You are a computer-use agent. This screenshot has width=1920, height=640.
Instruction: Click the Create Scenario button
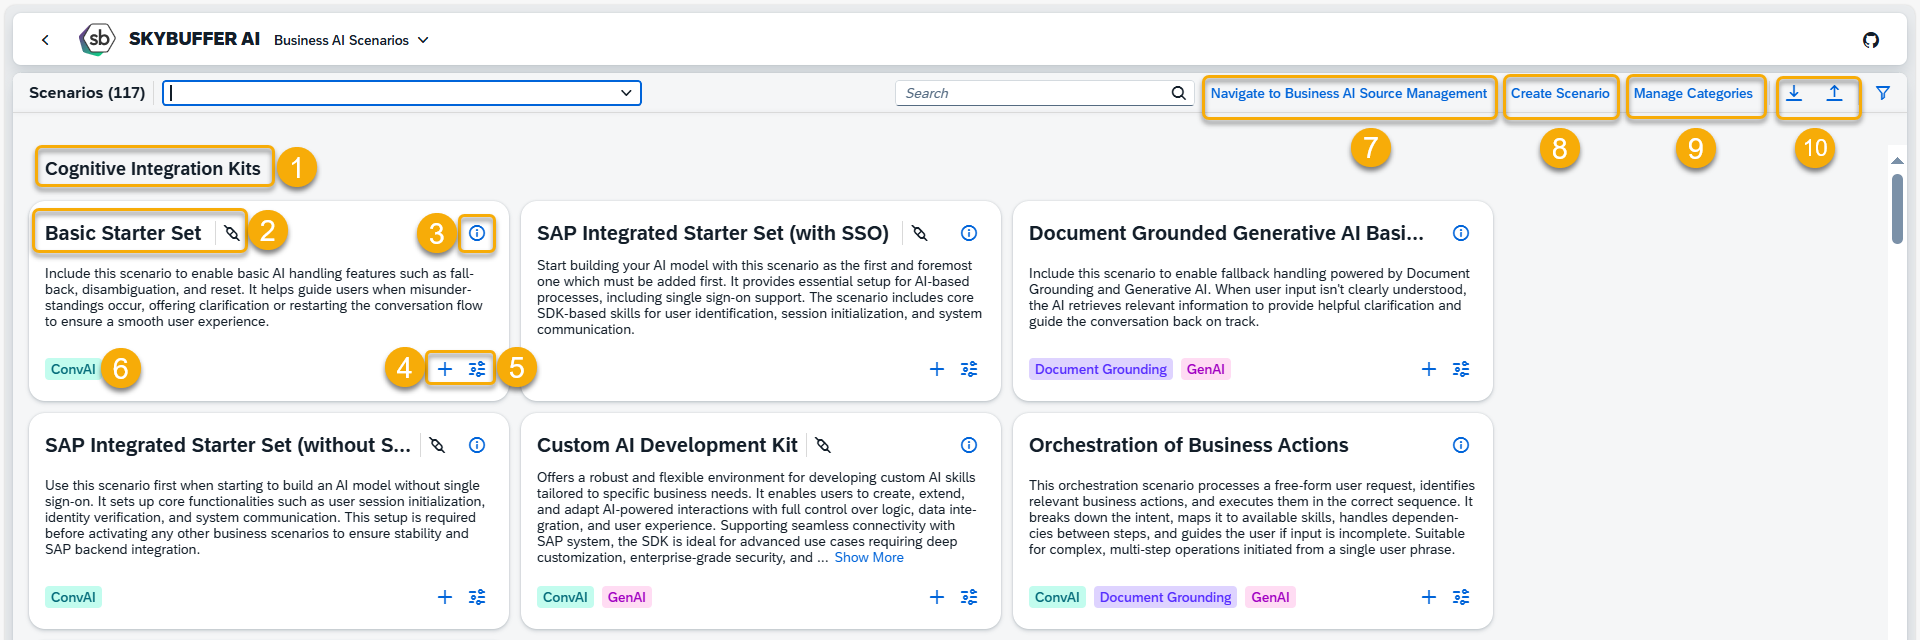tap(1560, 93)
